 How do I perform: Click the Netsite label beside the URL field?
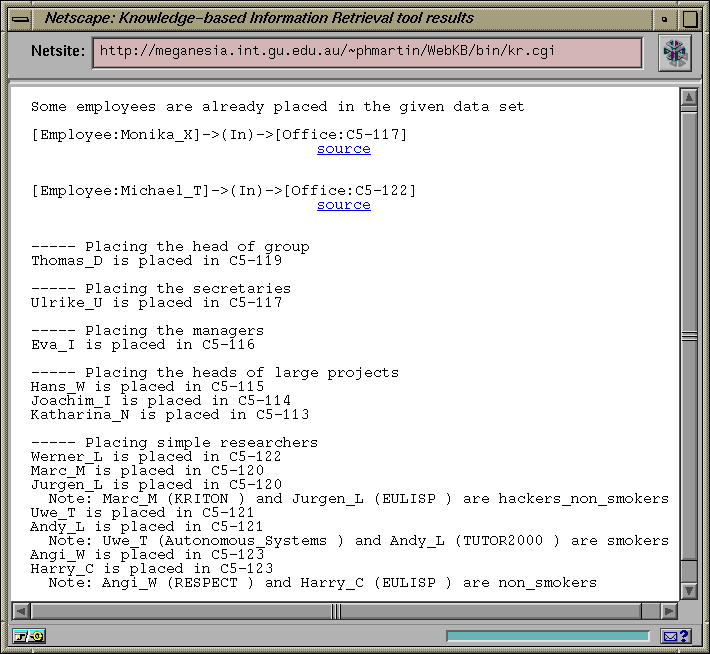(56, 52)
